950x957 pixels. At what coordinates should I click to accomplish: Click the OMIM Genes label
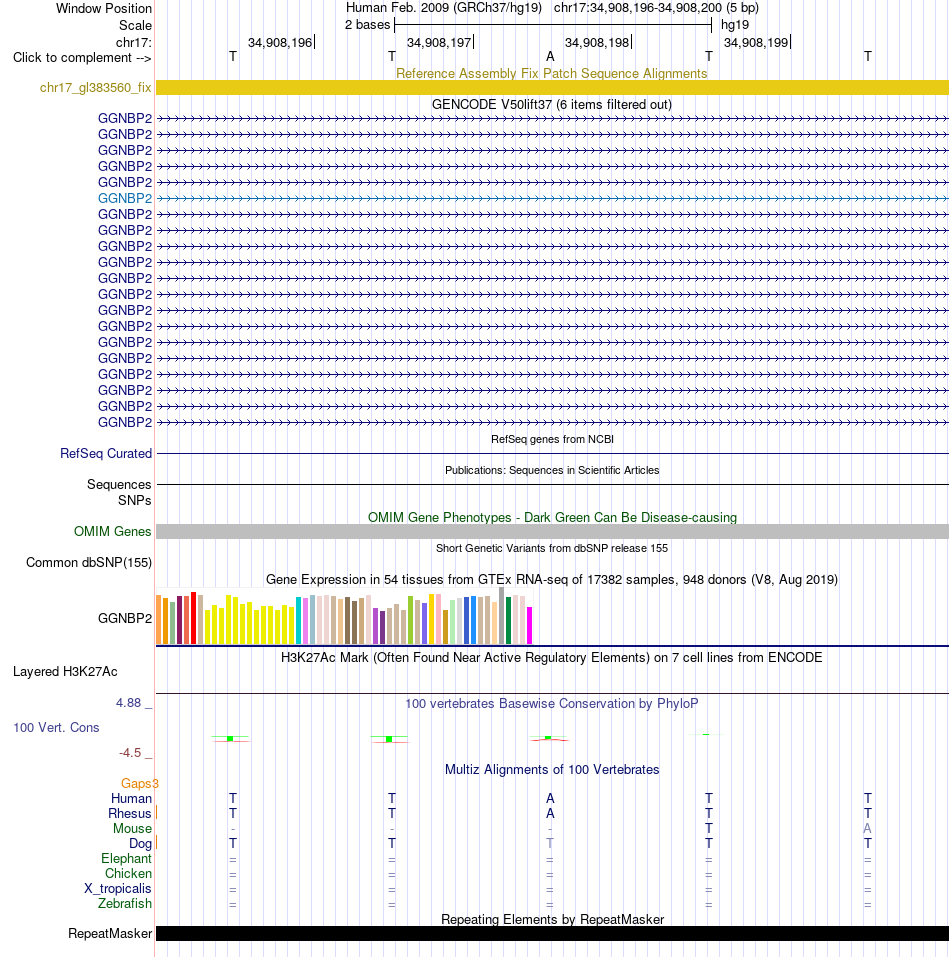(112, 532)
